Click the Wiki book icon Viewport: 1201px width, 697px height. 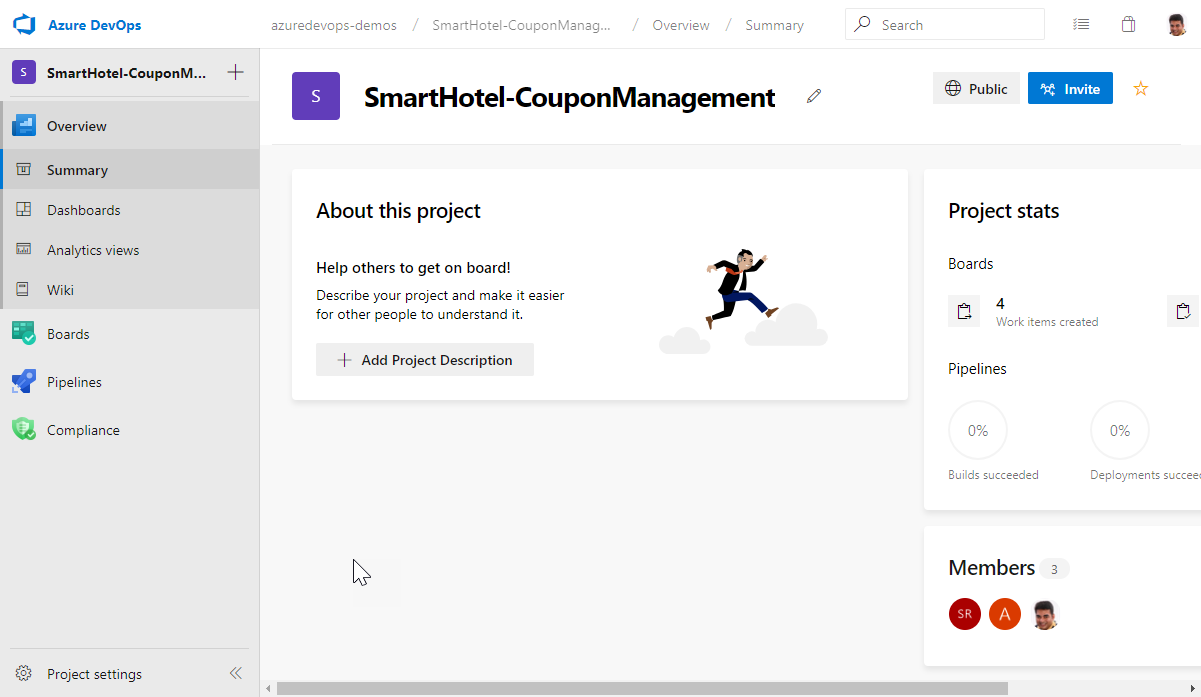23,290
